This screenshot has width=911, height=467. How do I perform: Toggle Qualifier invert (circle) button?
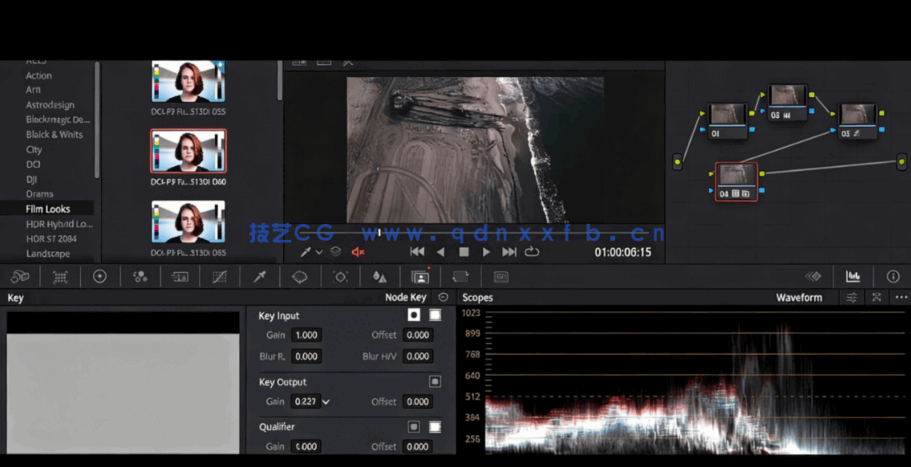(414, 427)
